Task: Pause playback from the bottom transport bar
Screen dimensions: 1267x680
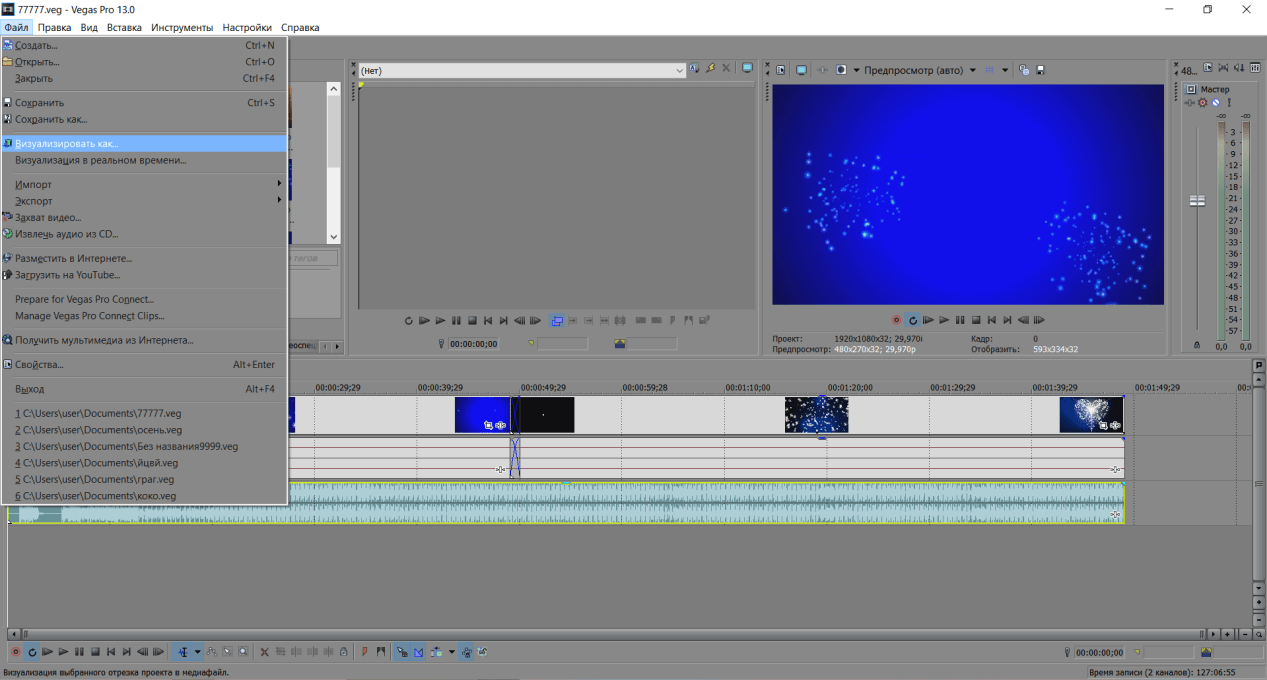Action: [x=80, y=652]
